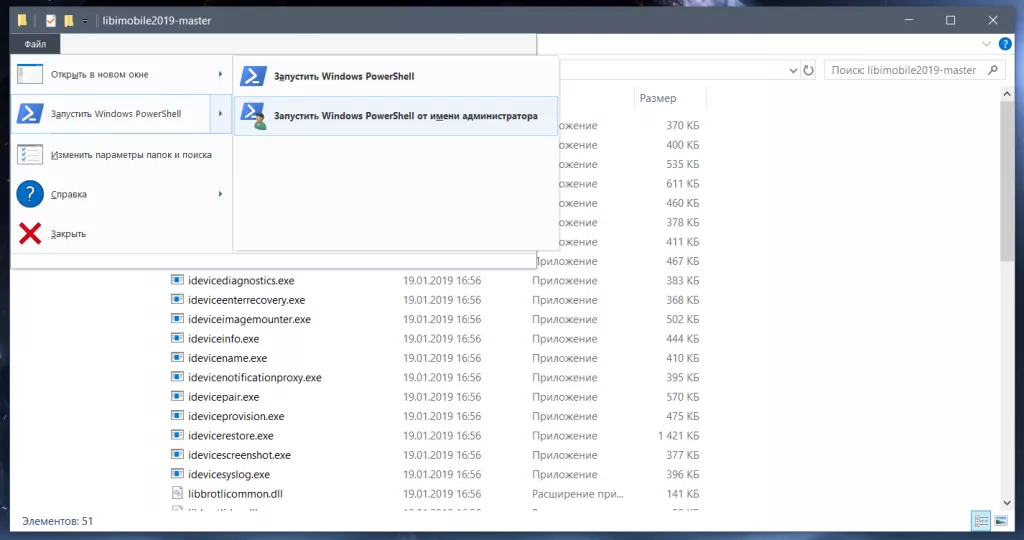This screenshot has width=1024, height=540.
Task: Expand the Открыть в новом окне submenu arrow
Action: pos(220,74)
